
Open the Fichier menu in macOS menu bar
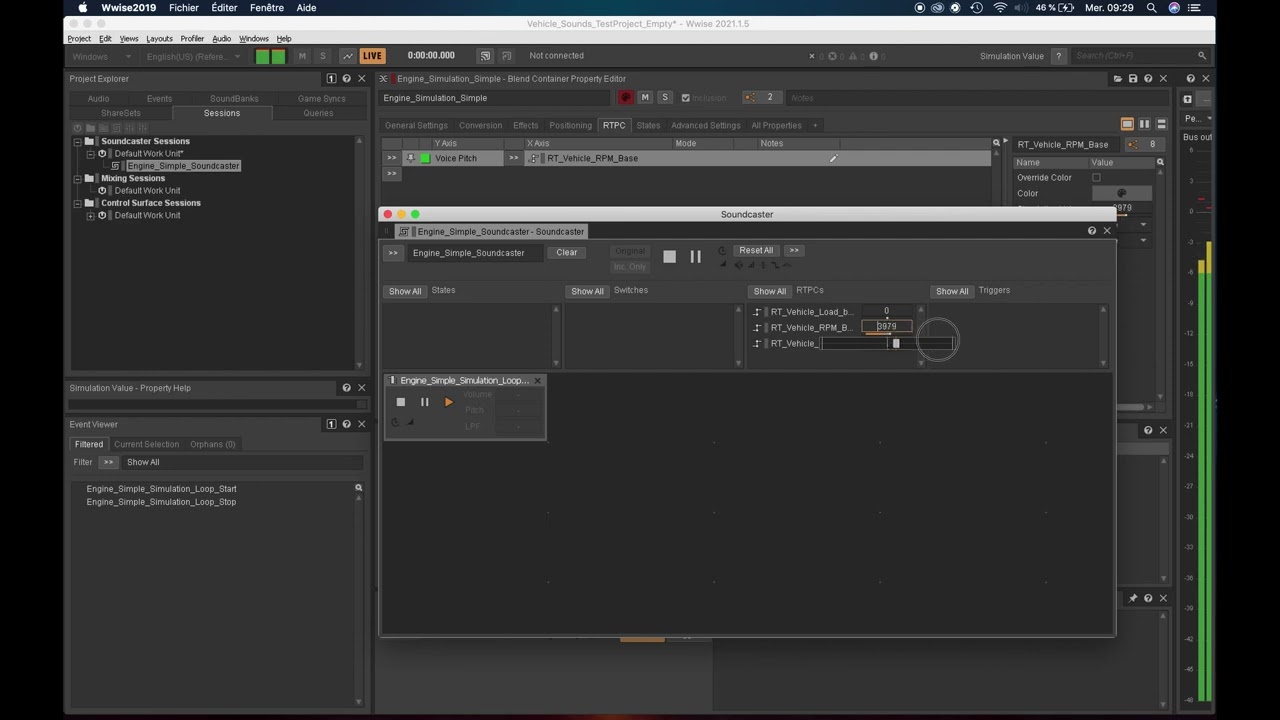coord(184,8)
